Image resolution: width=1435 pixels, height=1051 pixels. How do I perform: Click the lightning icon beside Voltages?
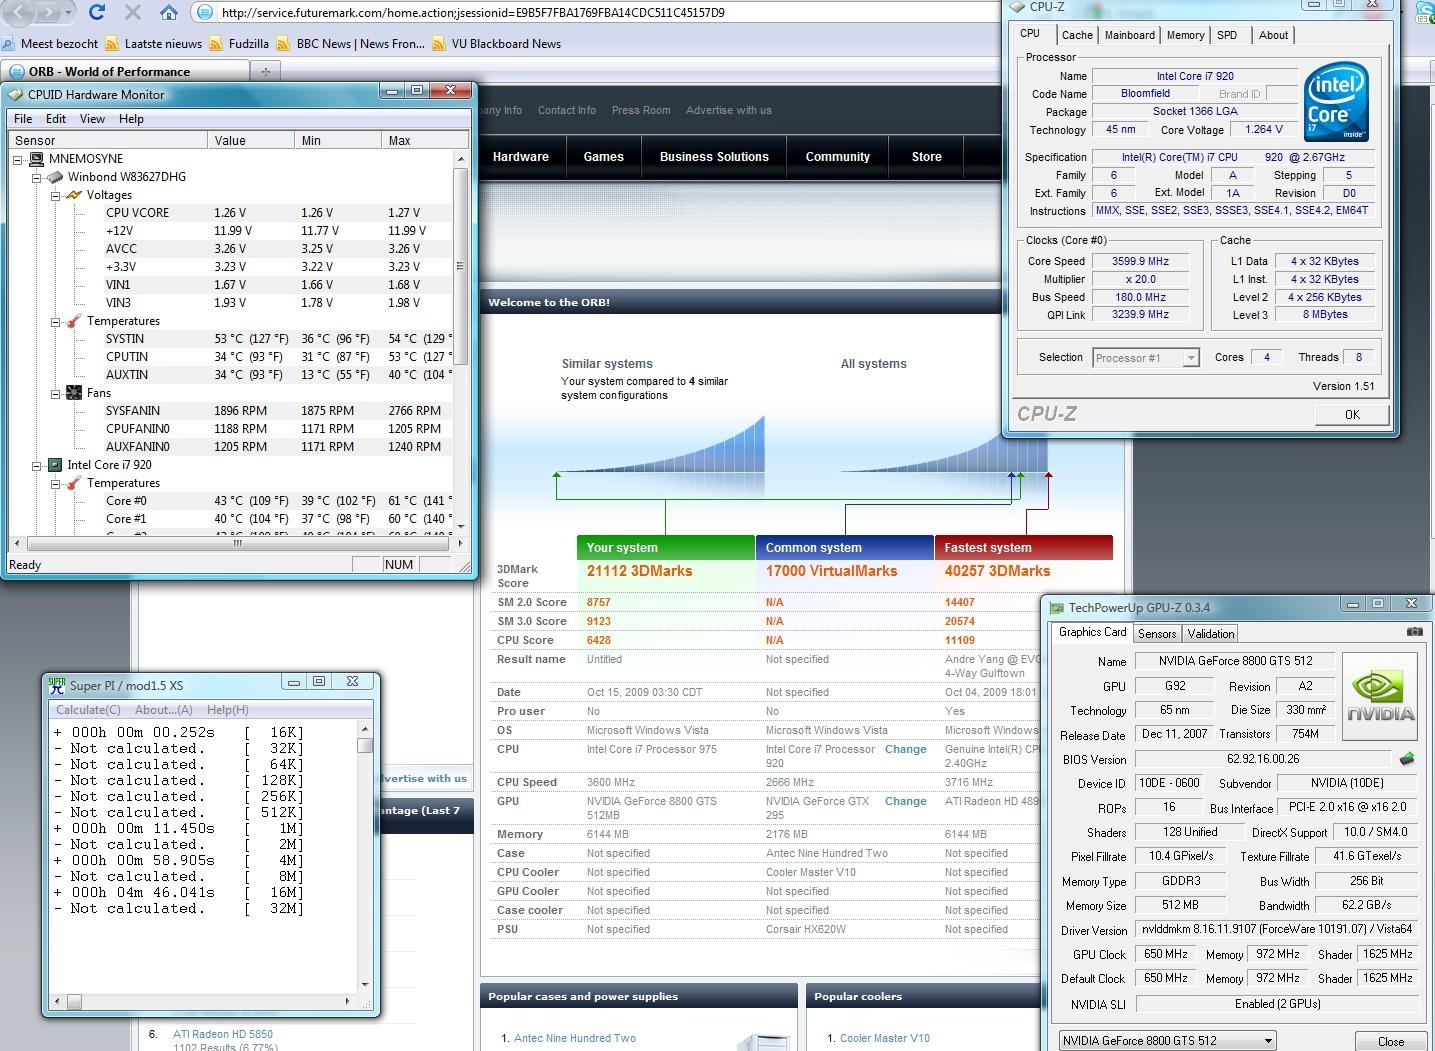coord(73,195)
